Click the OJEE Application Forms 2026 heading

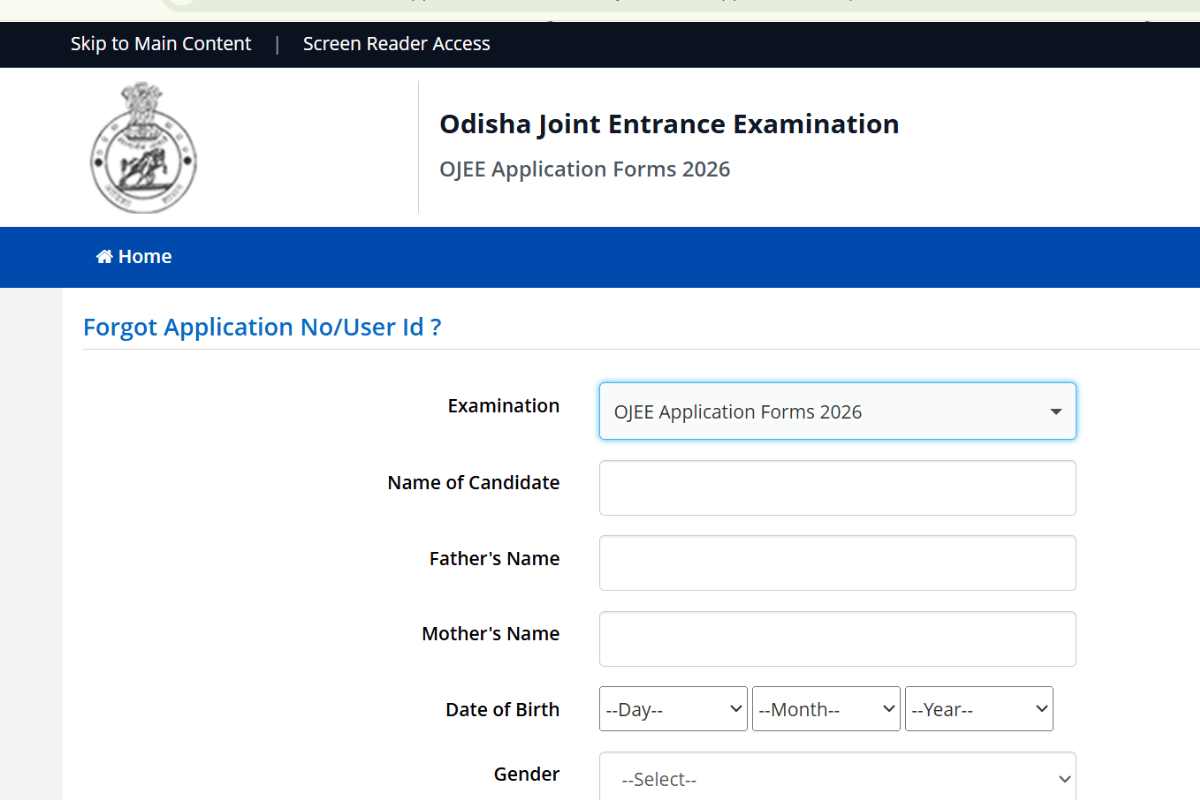point(585,169)
